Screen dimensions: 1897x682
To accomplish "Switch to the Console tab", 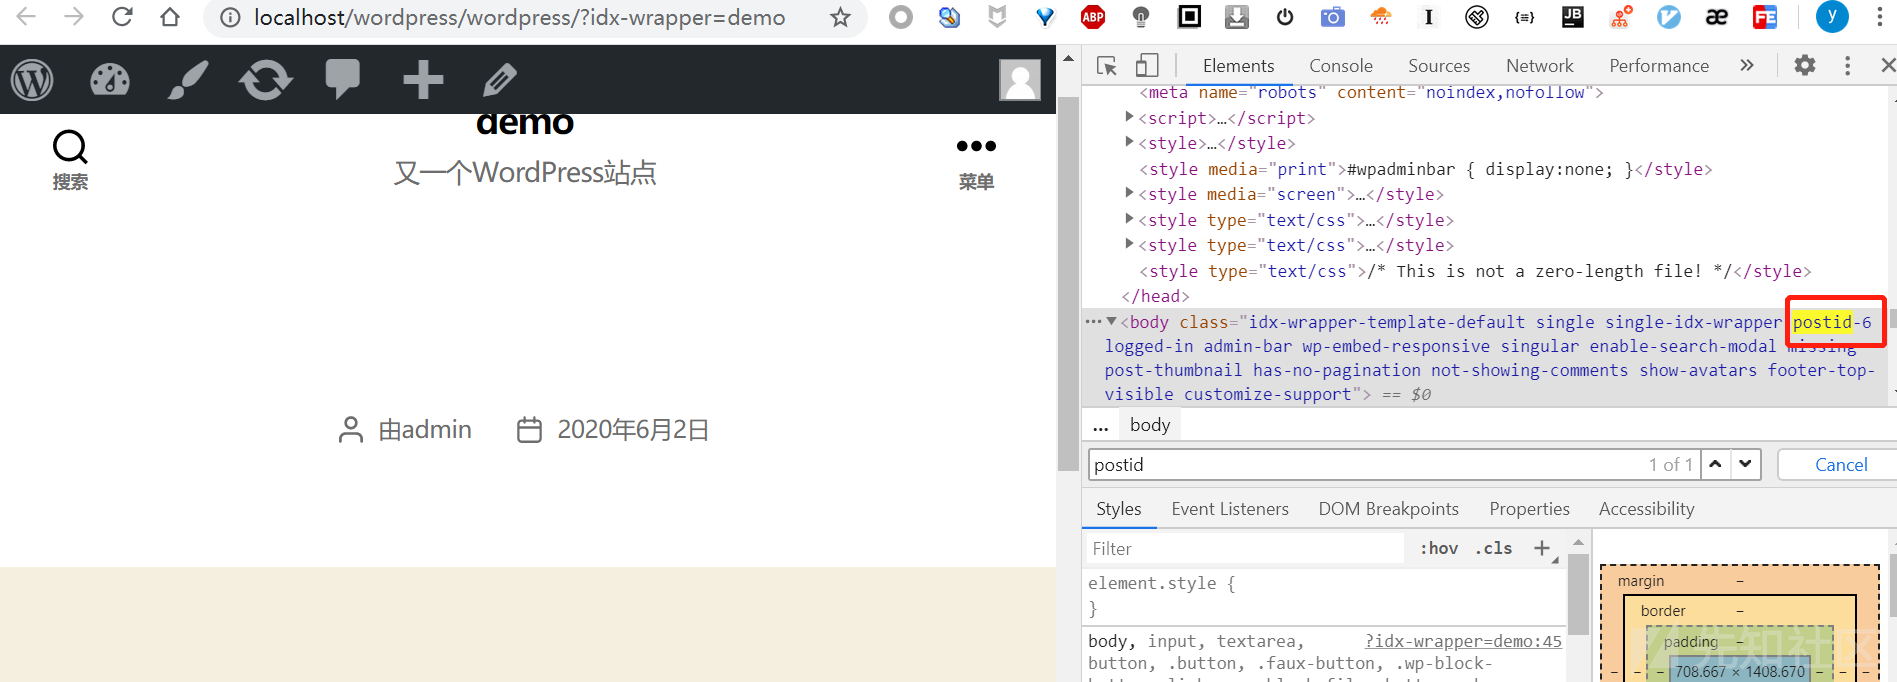I will coord(1340,66).
